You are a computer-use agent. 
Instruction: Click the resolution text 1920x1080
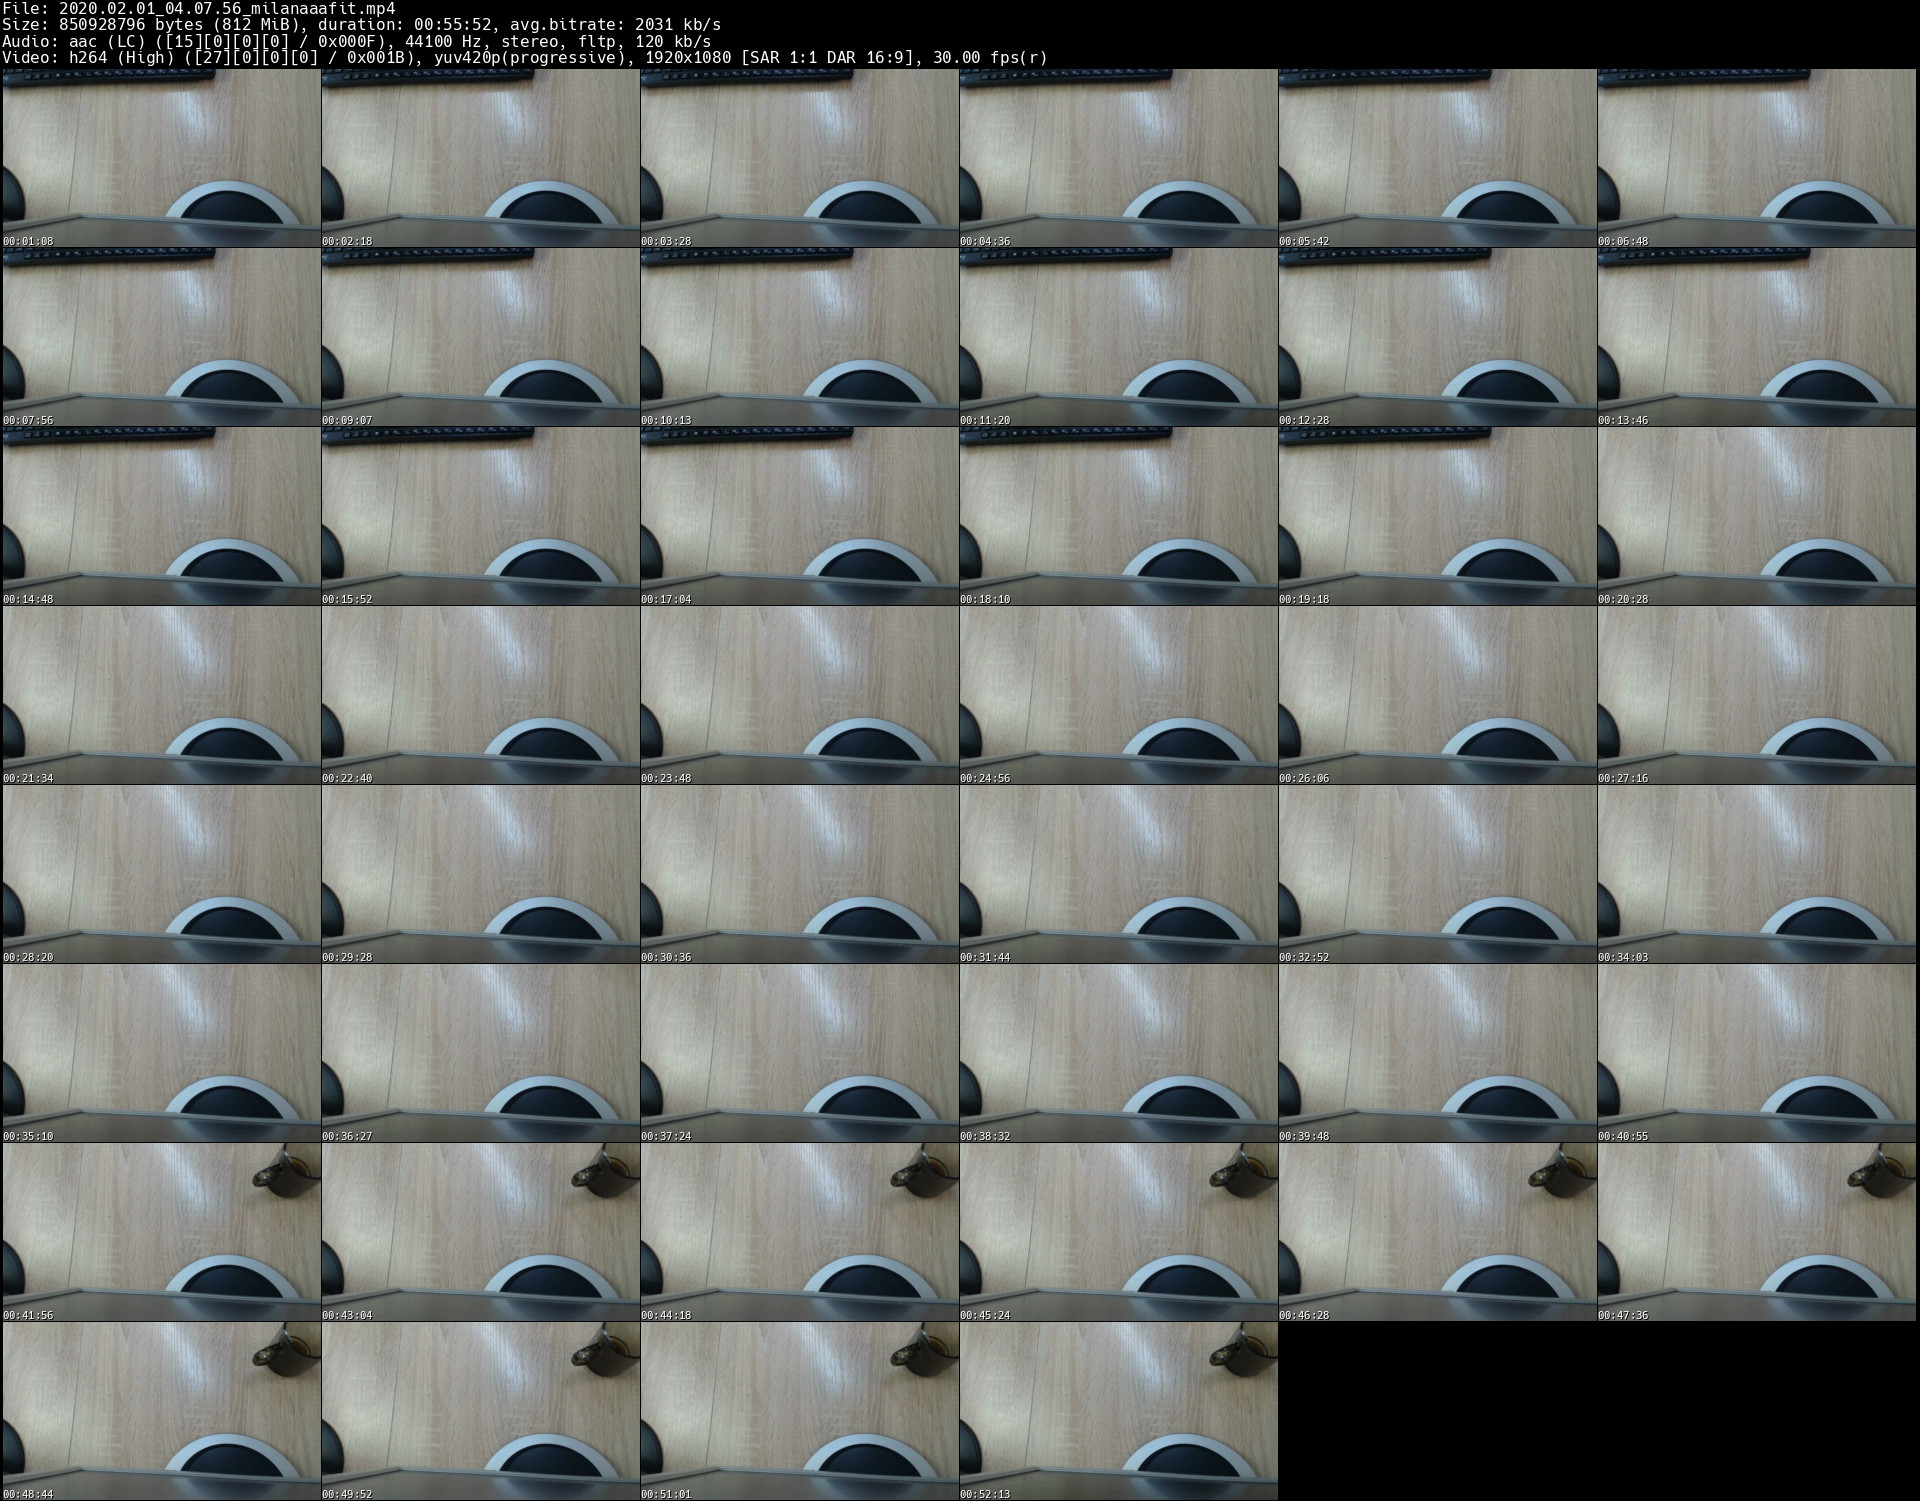pos(688,58)
